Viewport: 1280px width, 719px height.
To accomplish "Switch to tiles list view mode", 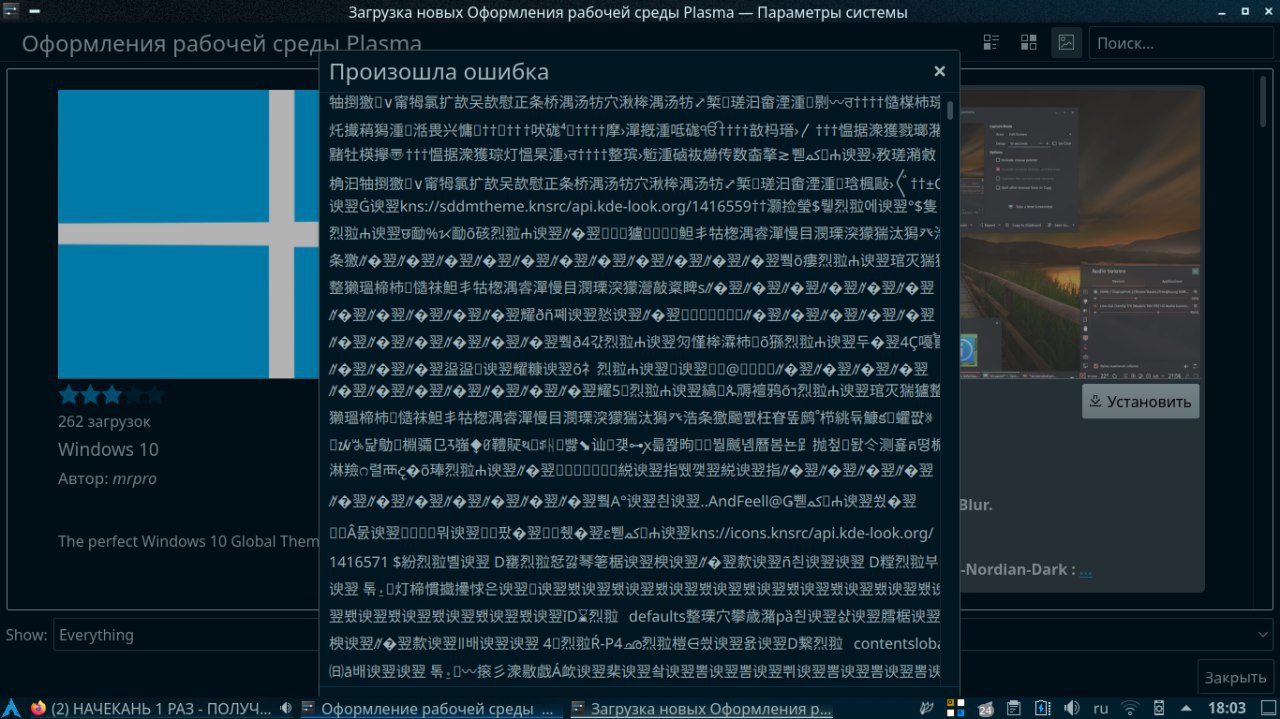I will (x=992, y=42).
